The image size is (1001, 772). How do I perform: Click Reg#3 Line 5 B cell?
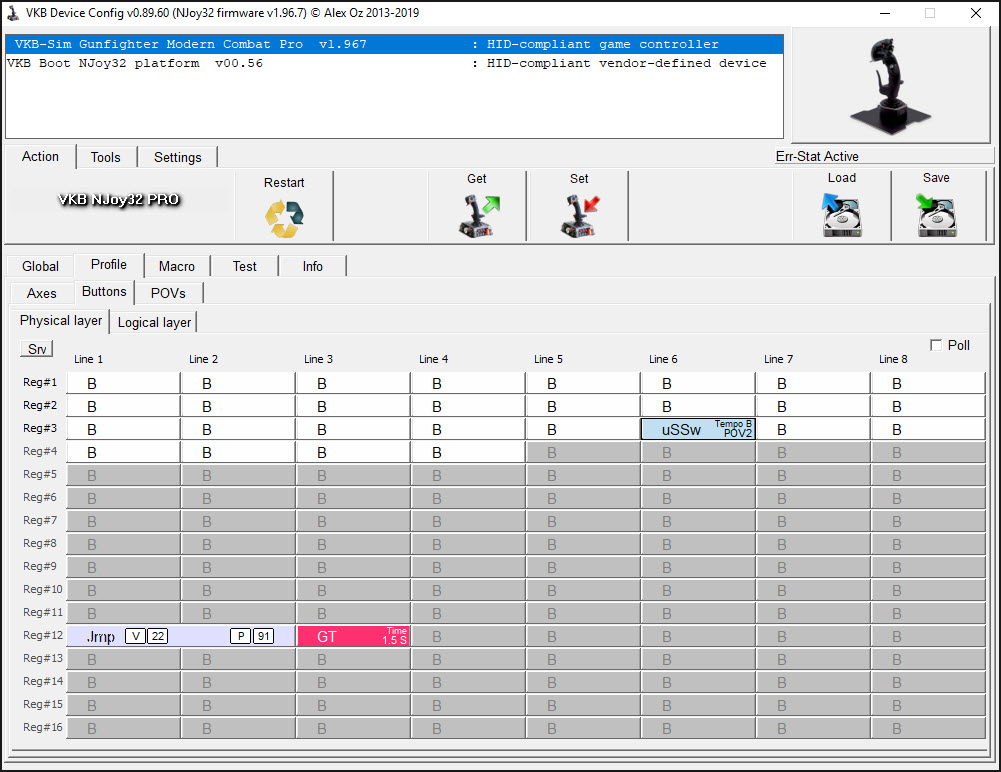(x=583, y=429)
